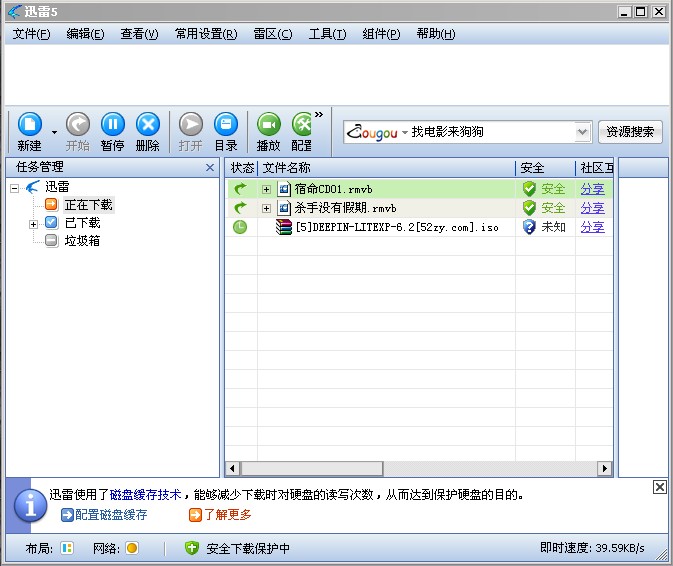Select 正在下载 in the task tree
The width and height of the screenshot is (673, 566).
88,205
